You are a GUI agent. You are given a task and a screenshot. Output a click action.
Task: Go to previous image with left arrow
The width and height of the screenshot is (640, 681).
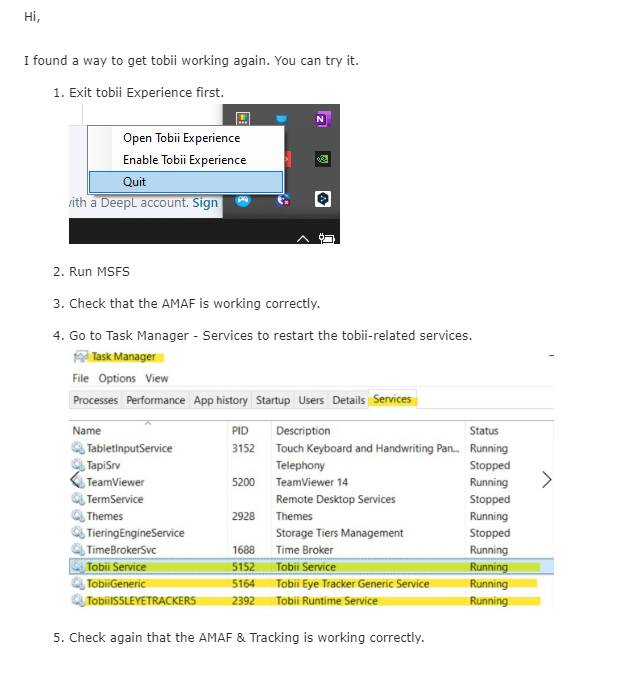click(x=75, y=480)
